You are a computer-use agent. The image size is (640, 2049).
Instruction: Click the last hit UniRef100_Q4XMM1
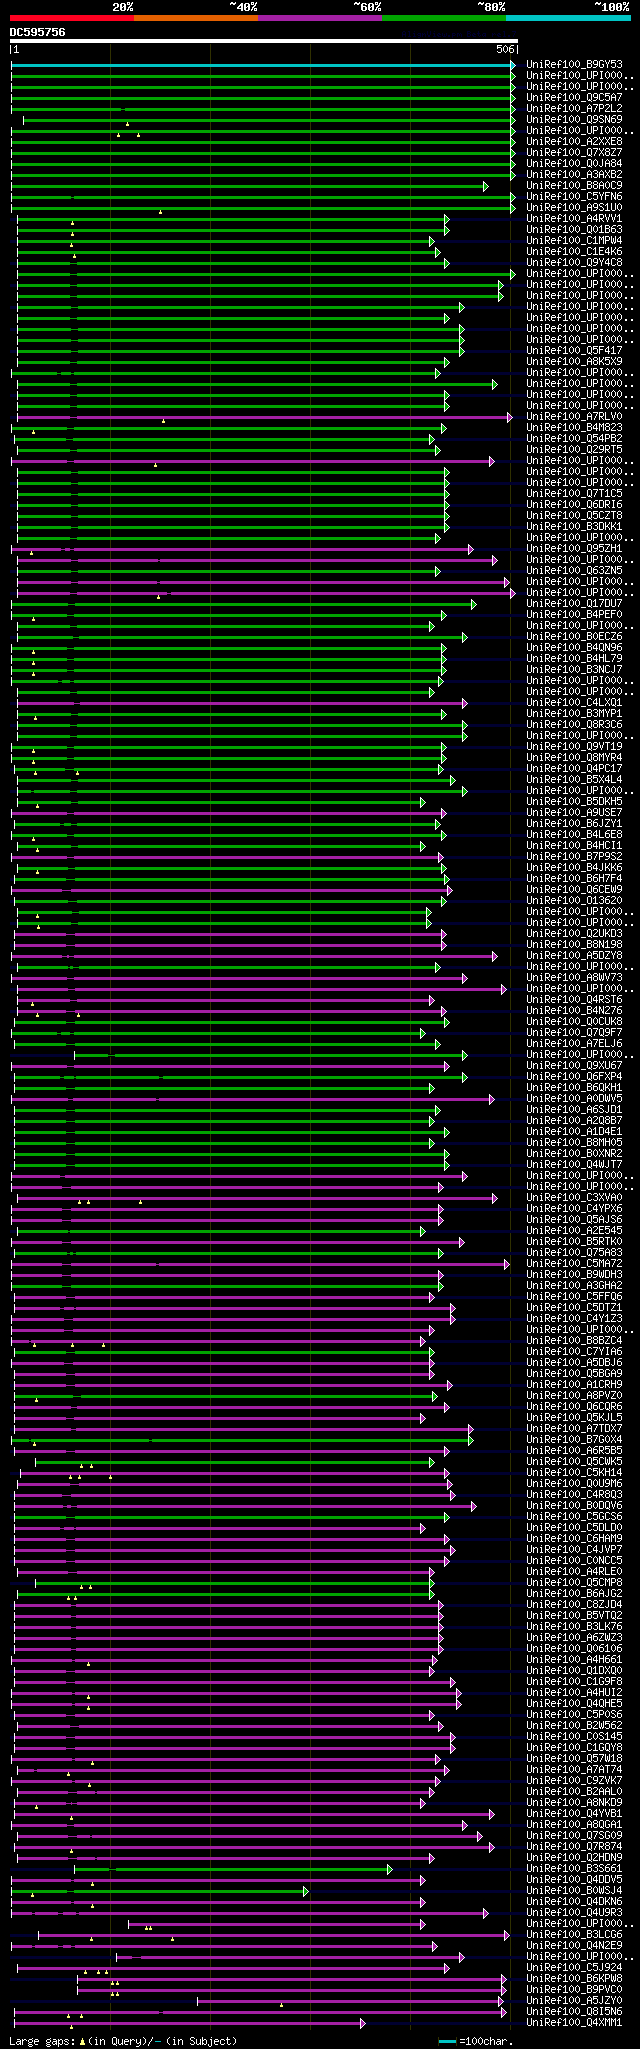574,2023
